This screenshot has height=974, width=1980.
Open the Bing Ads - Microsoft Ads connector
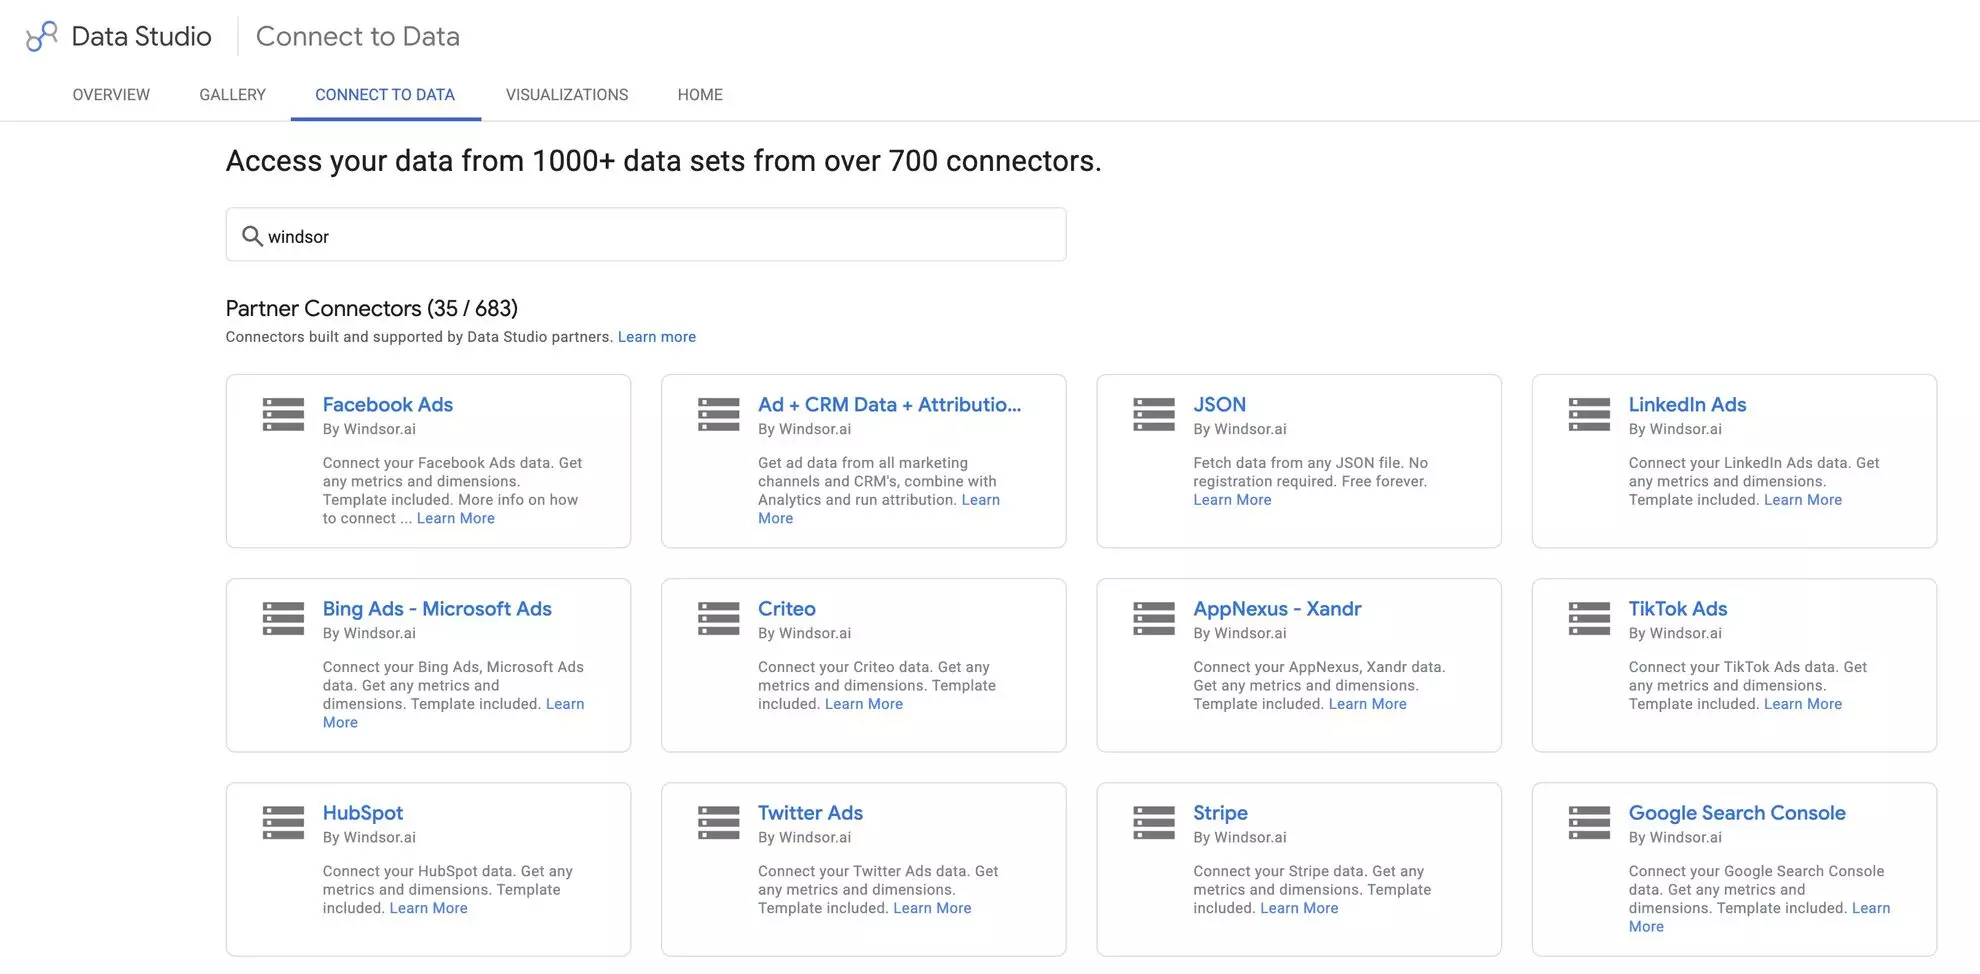(x=437, y=608)
